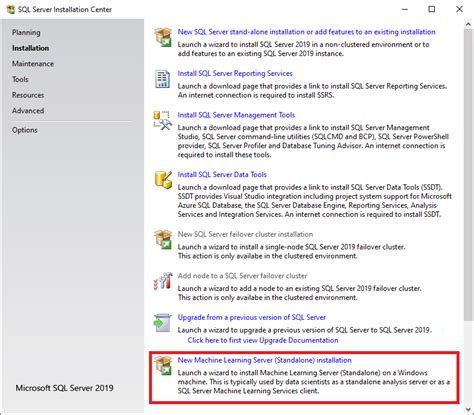The image size is (474, 415).
Task: Click the Upgrade from previous version icon
Action: point(163,323)
